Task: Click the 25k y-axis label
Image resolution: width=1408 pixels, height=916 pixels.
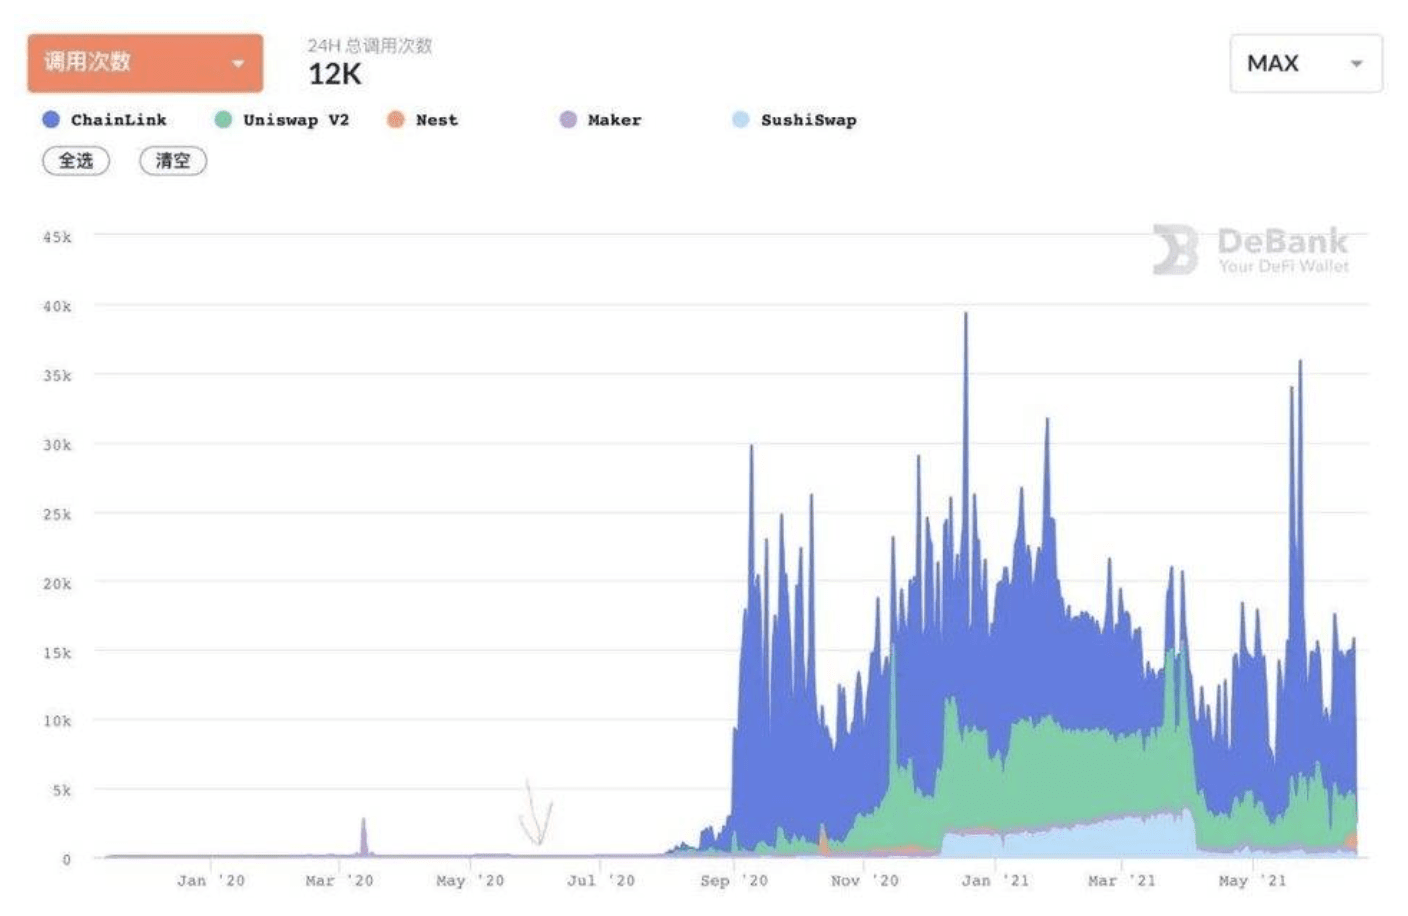Action: pyautogui.click(x=57, y=515)
